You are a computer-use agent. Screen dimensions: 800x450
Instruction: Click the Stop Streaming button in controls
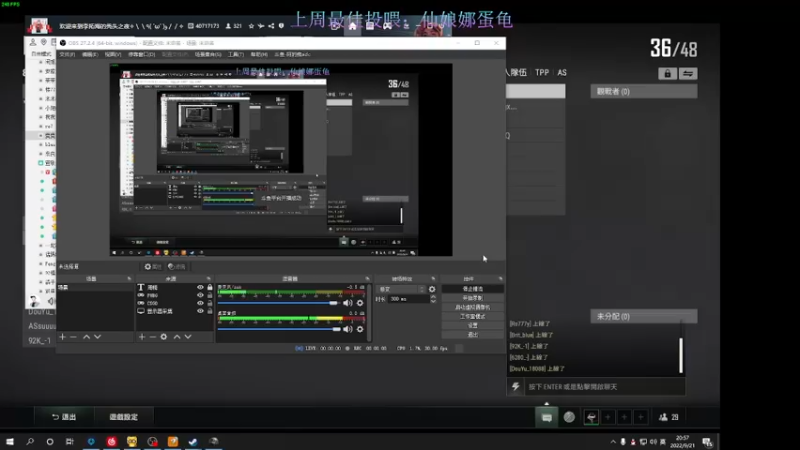point(472,289)
